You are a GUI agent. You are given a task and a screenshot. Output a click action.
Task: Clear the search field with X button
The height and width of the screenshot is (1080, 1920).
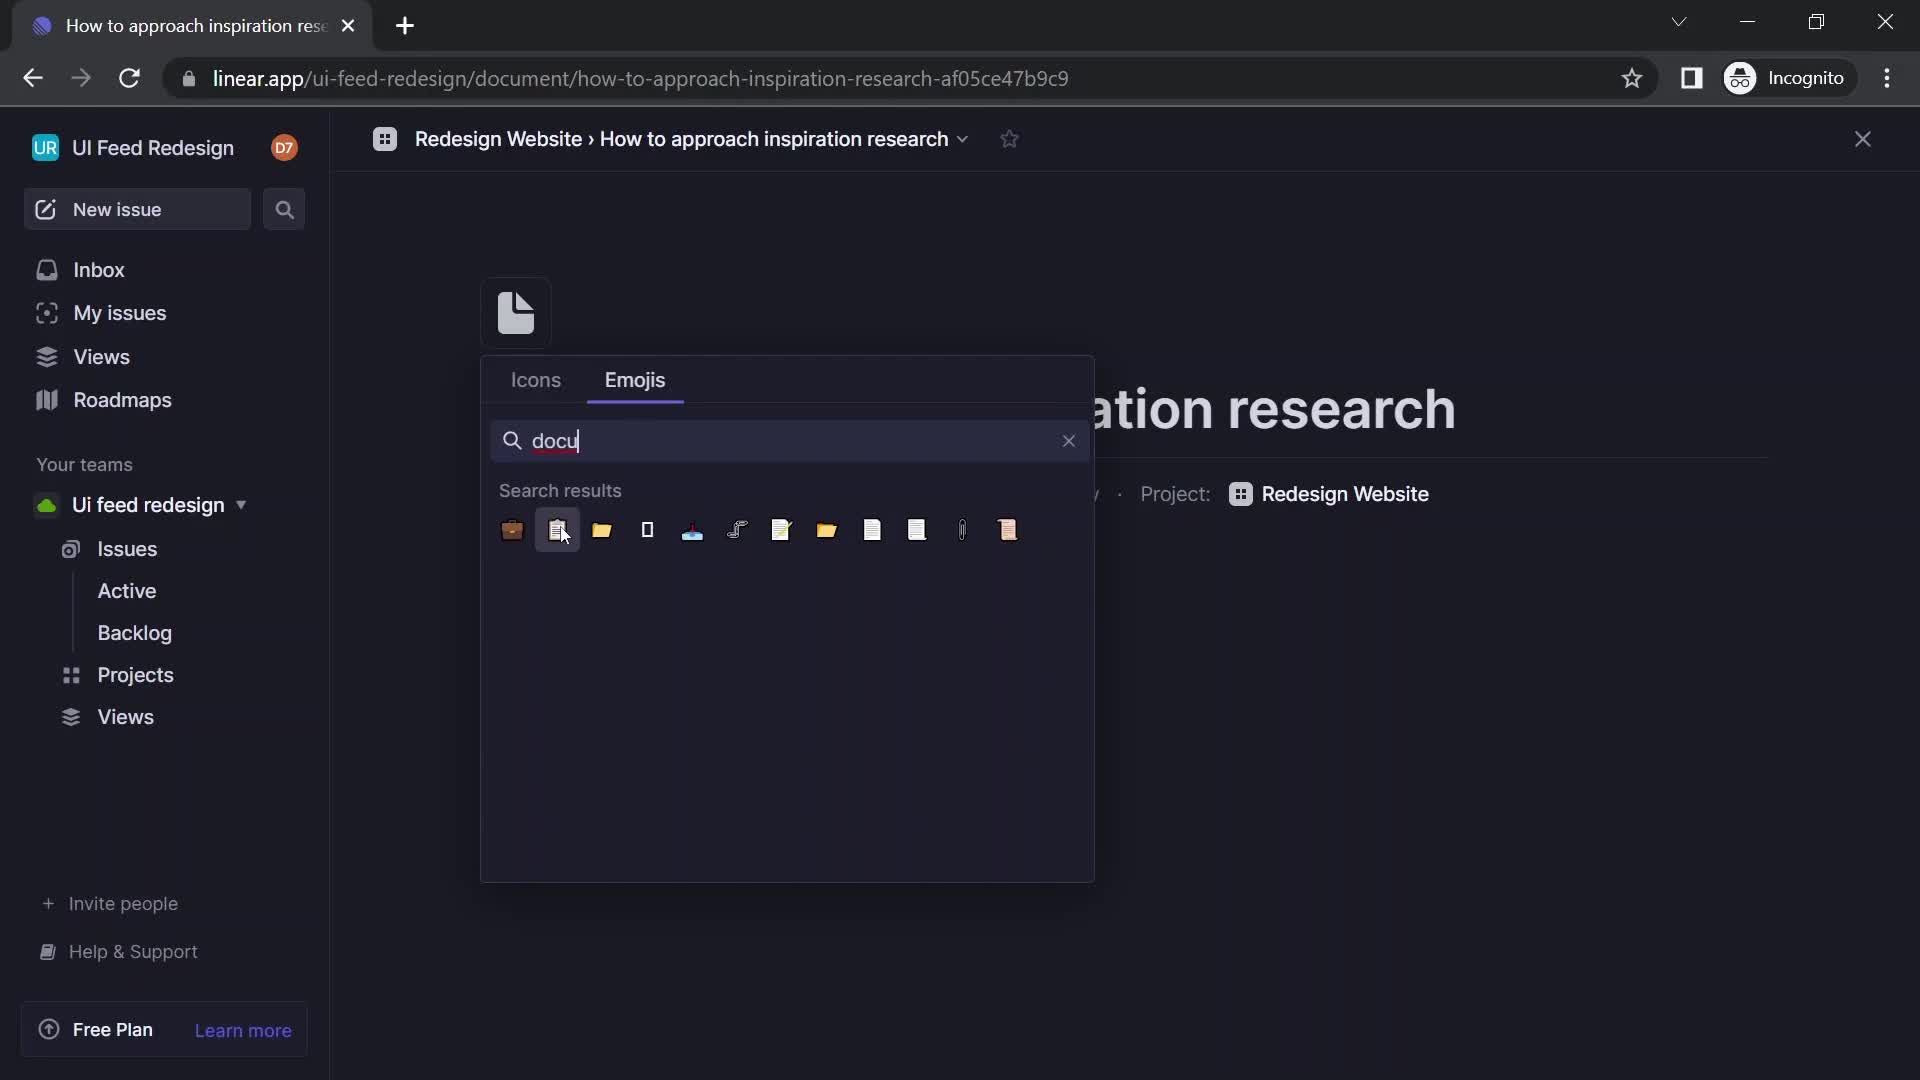(1068, 440)
